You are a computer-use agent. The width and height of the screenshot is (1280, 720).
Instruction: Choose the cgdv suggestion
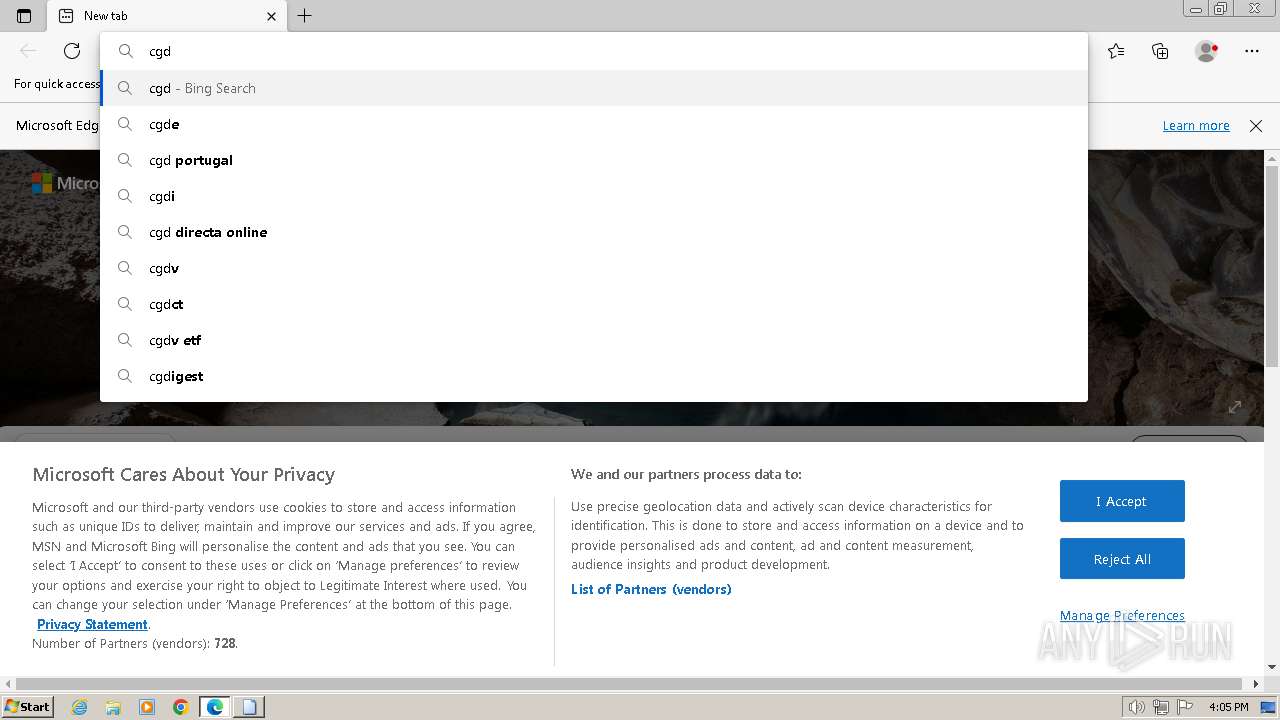tap(594, 268)
